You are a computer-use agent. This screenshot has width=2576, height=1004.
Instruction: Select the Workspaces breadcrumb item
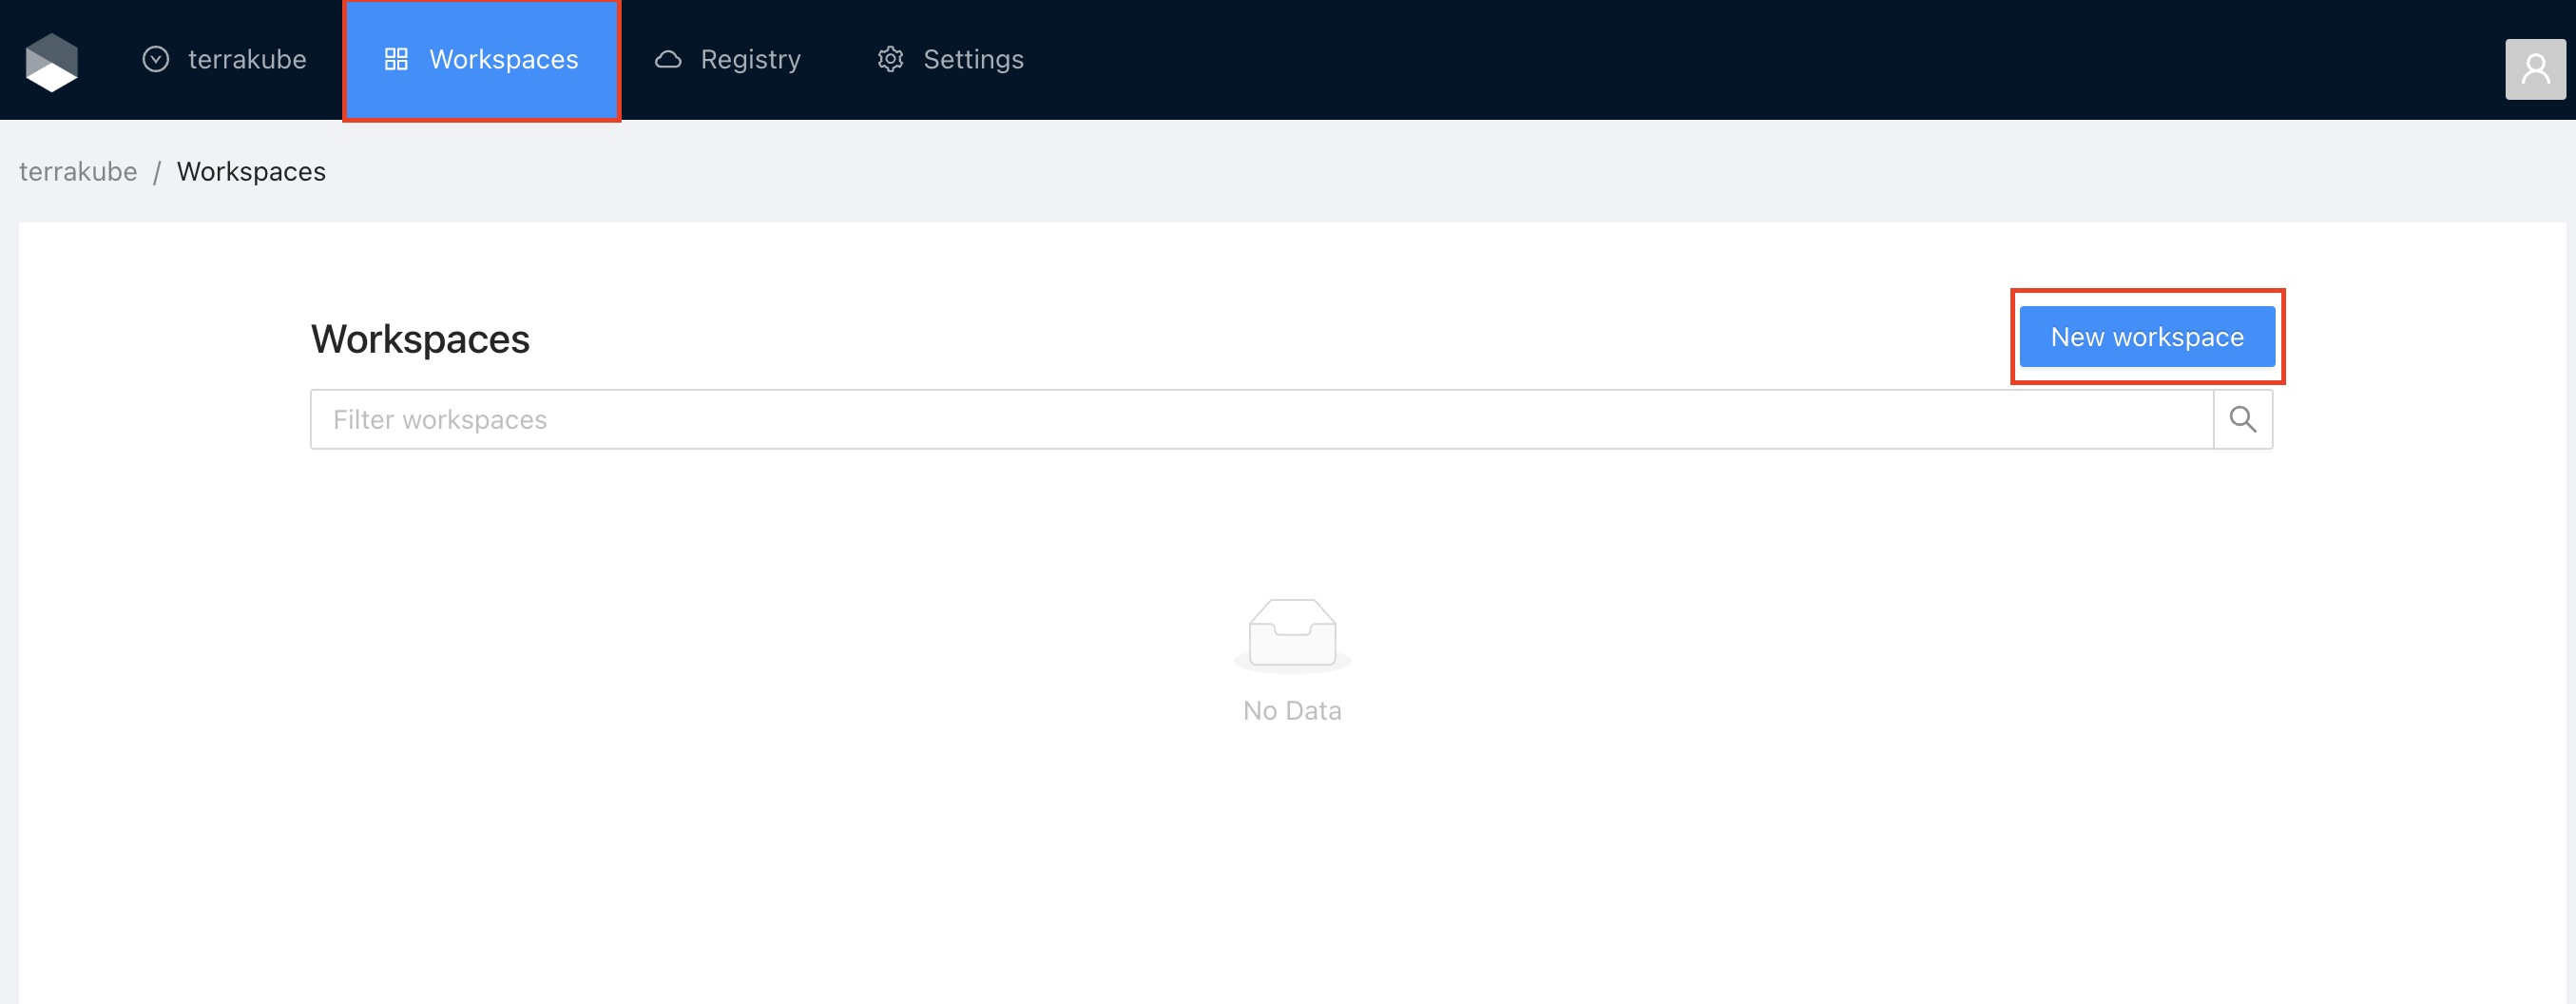(251, 172)
